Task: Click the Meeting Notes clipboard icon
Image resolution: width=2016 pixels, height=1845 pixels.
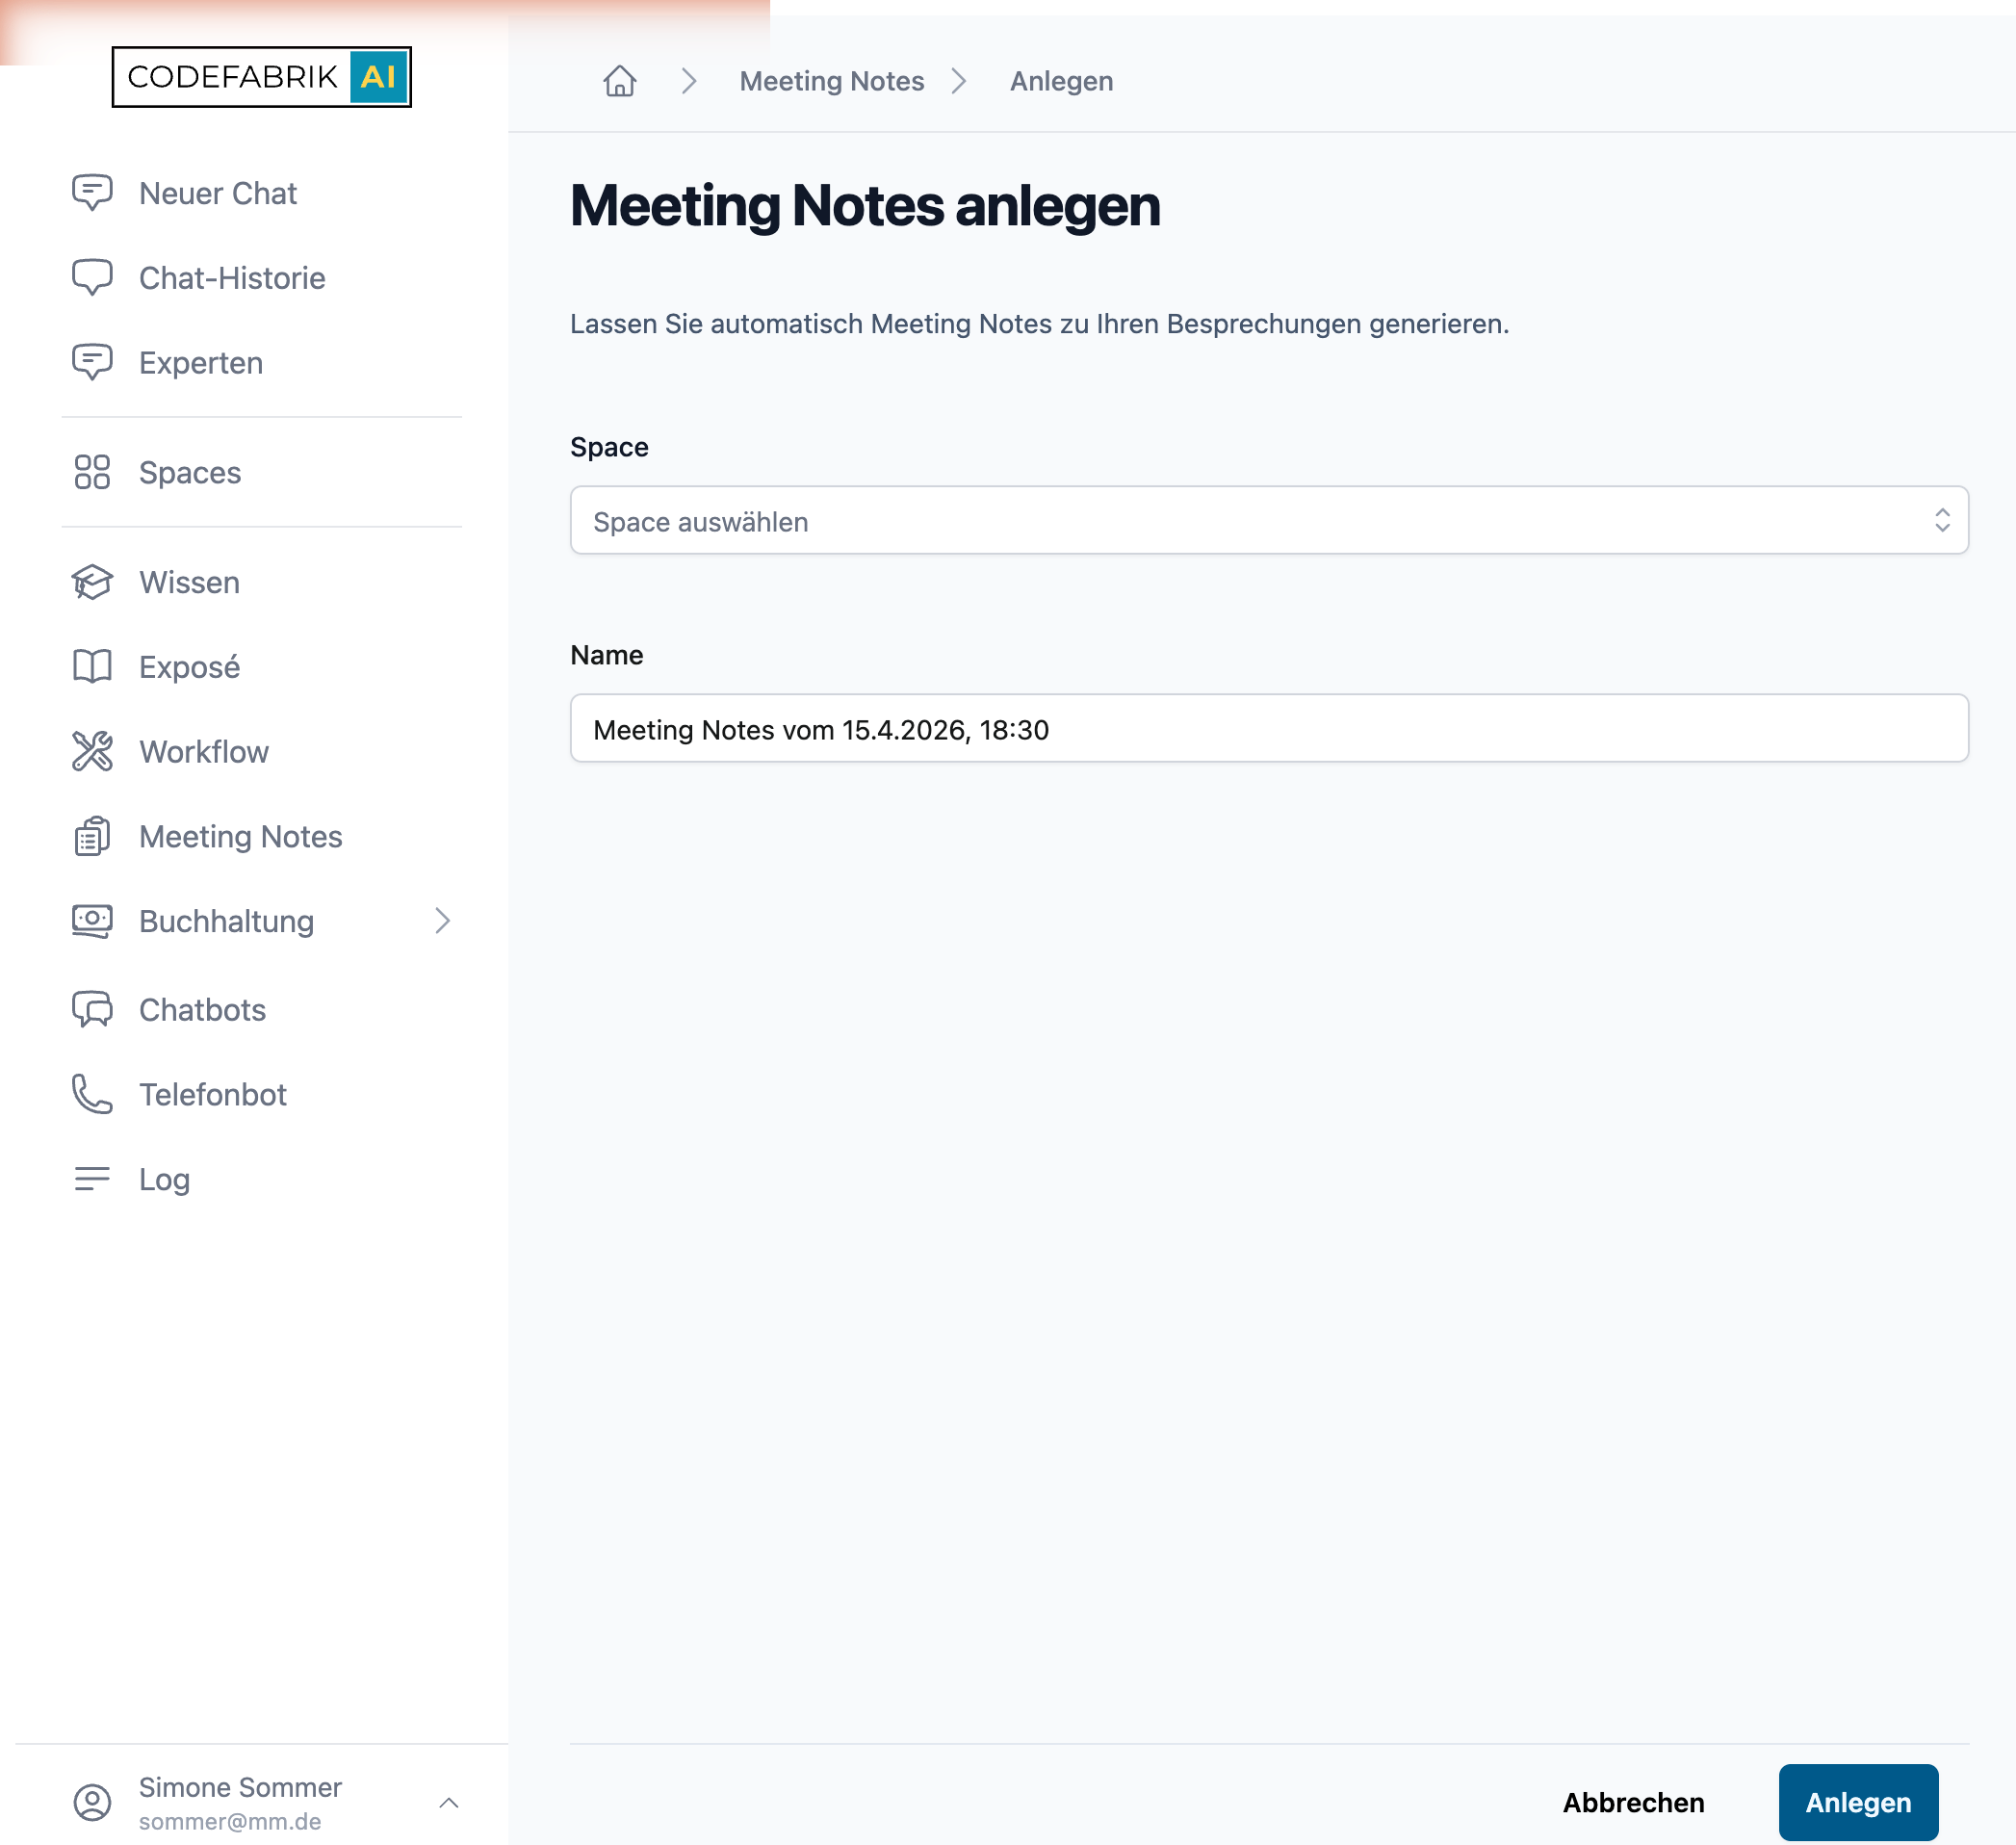Action: coord(92,836)
